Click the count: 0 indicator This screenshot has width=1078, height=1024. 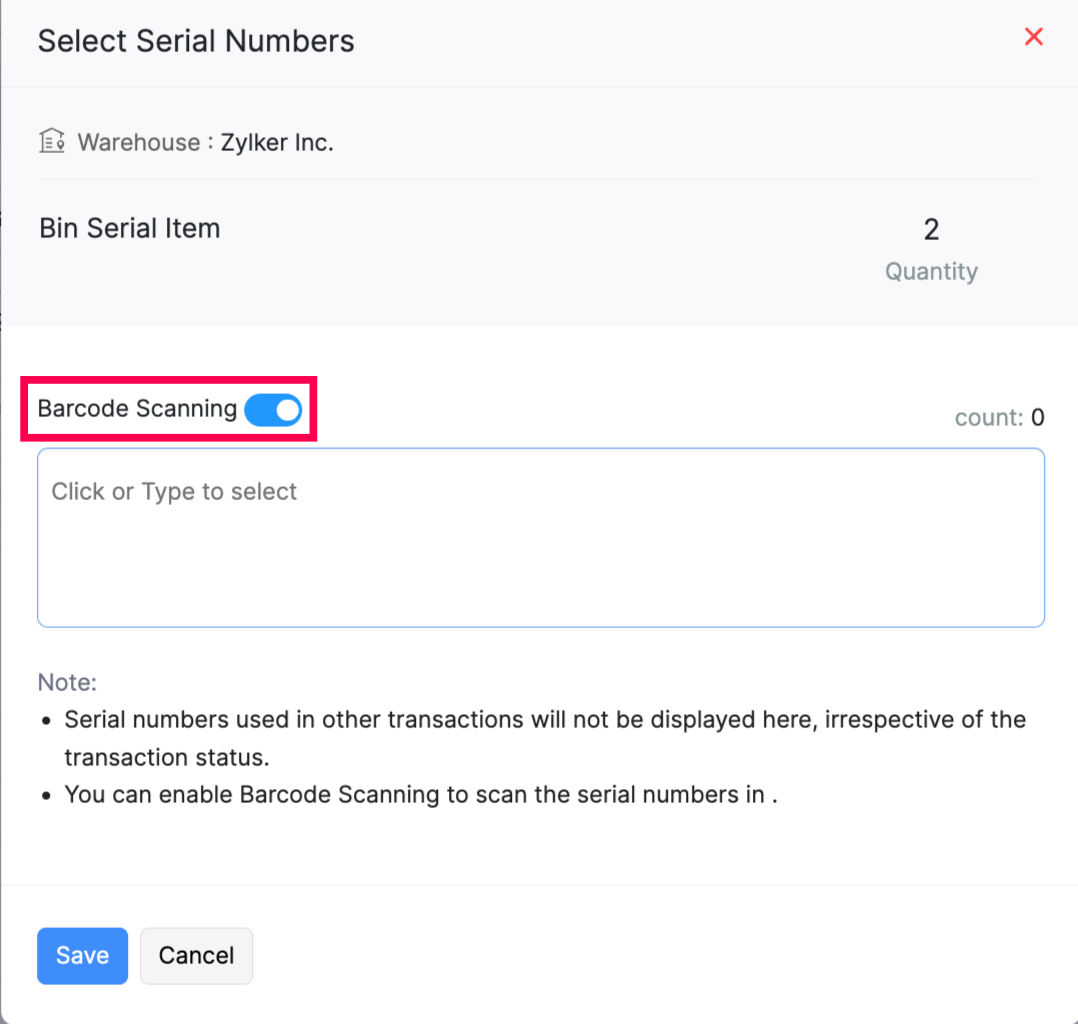click(999, 417)
